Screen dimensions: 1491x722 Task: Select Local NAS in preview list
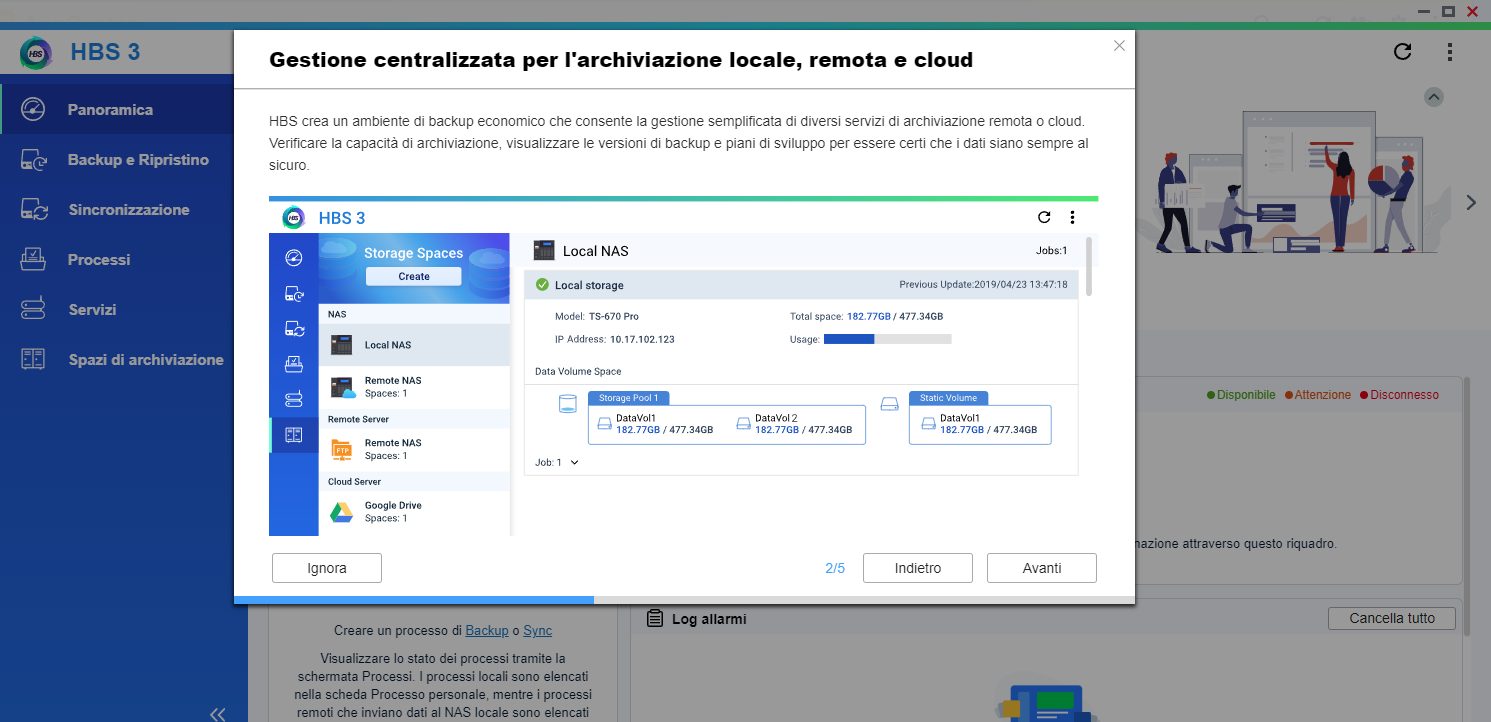tap(414, 345)
